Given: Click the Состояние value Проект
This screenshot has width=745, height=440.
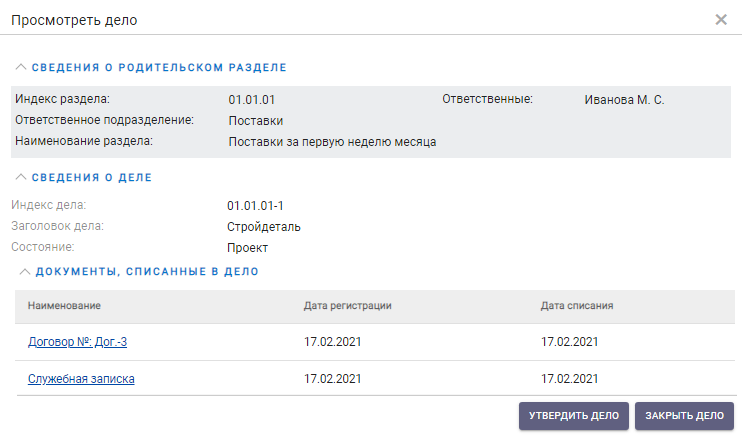Looking at the screenshot, I should pyautogui.click(x=247, y=248).
